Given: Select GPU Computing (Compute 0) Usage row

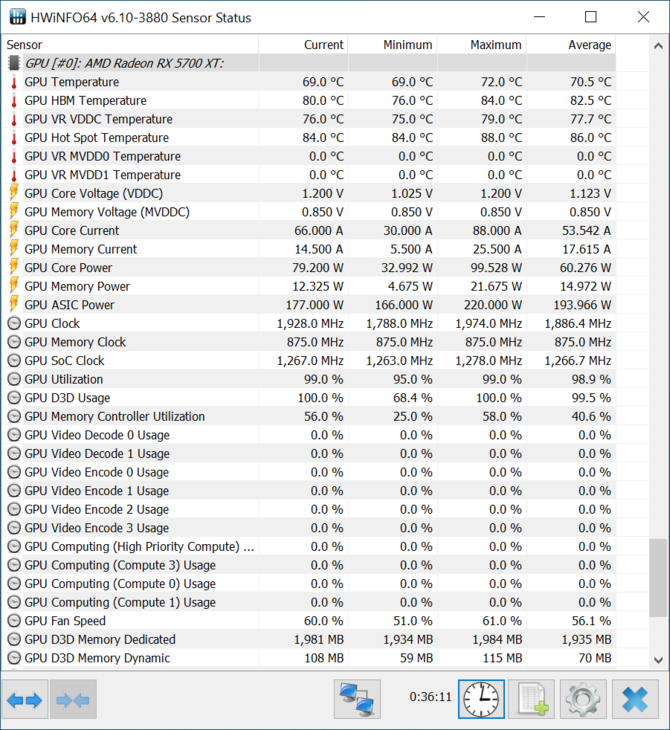Looking at the screenshot, I should (311, 584).
